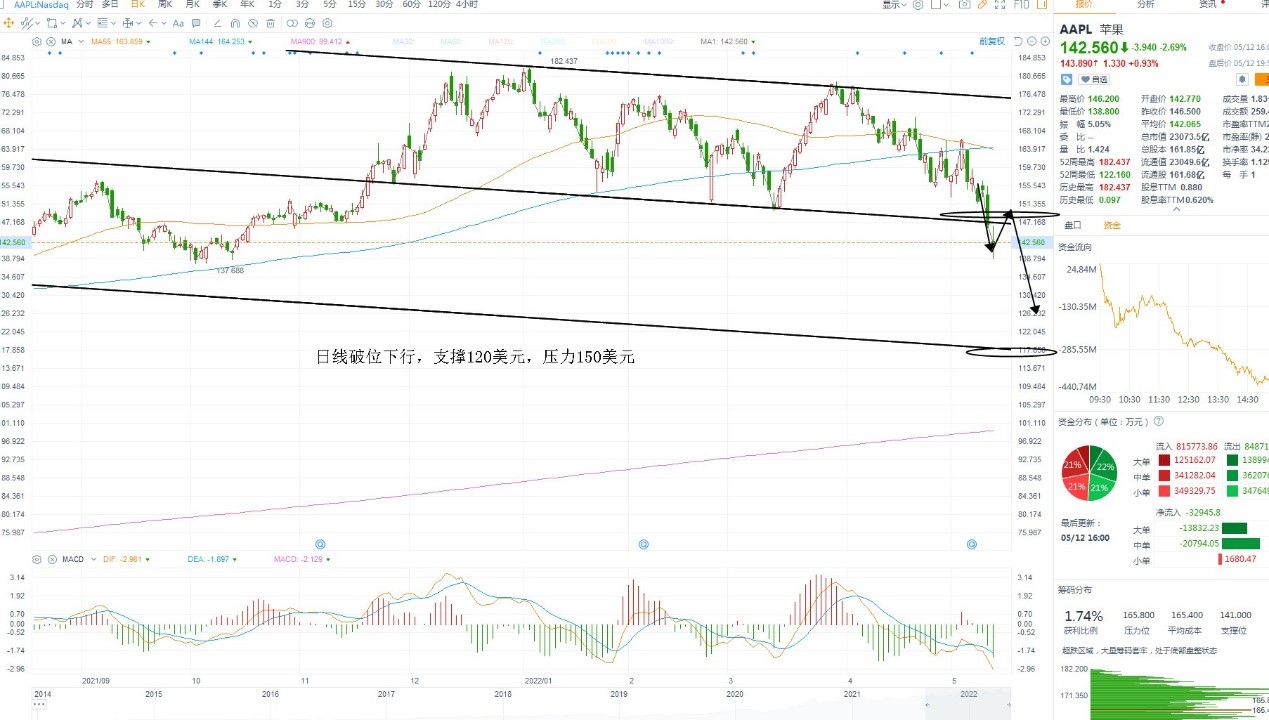This screenshot has width=1269, height=720.
Task: Switch to 60分 interval
Action: (411, 5)
